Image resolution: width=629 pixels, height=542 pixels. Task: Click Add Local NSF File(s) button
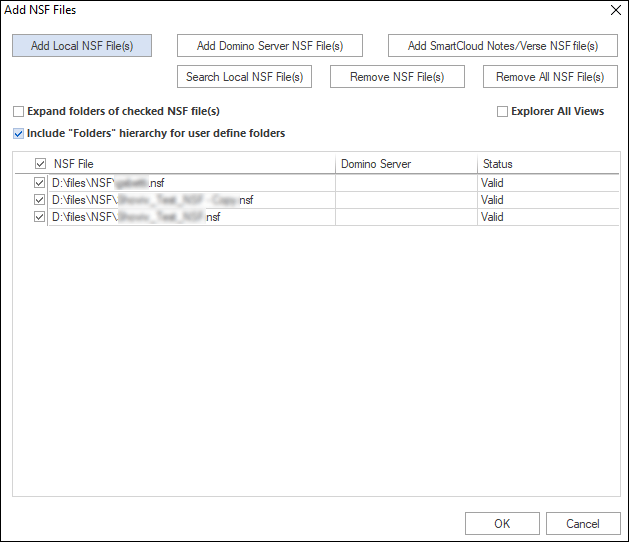82,46
